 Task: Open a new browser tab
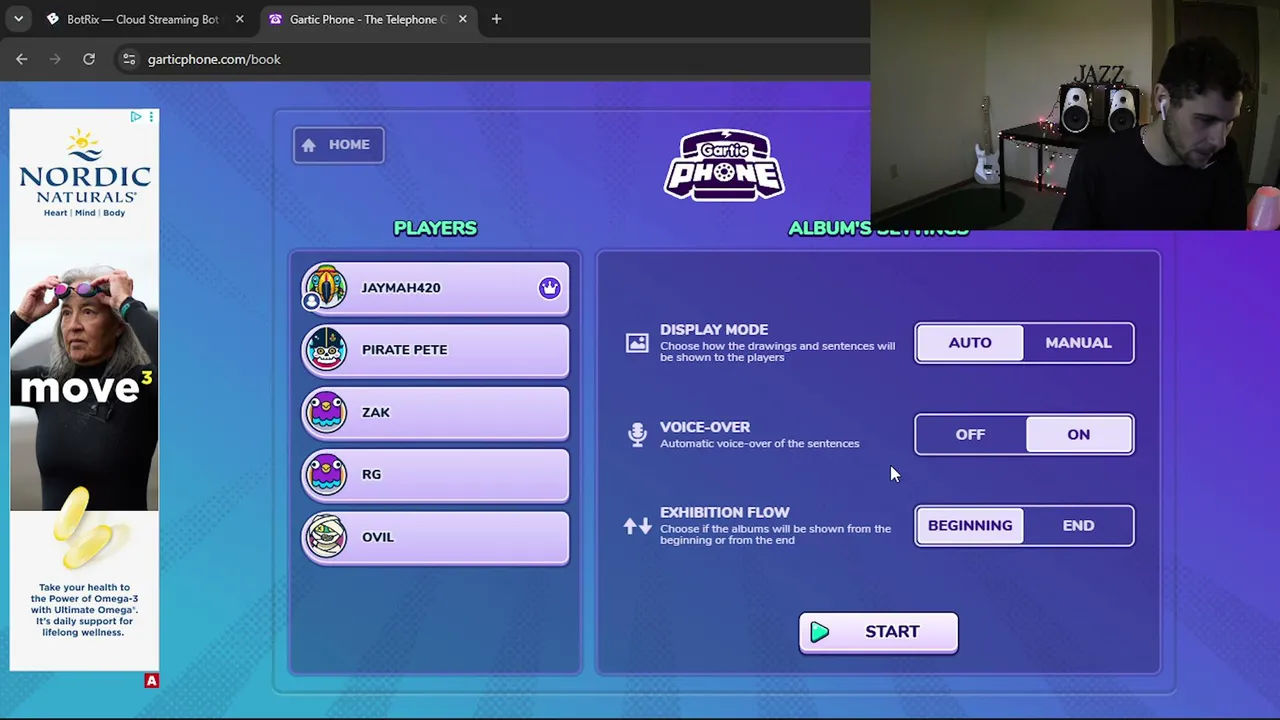point(496,19)
